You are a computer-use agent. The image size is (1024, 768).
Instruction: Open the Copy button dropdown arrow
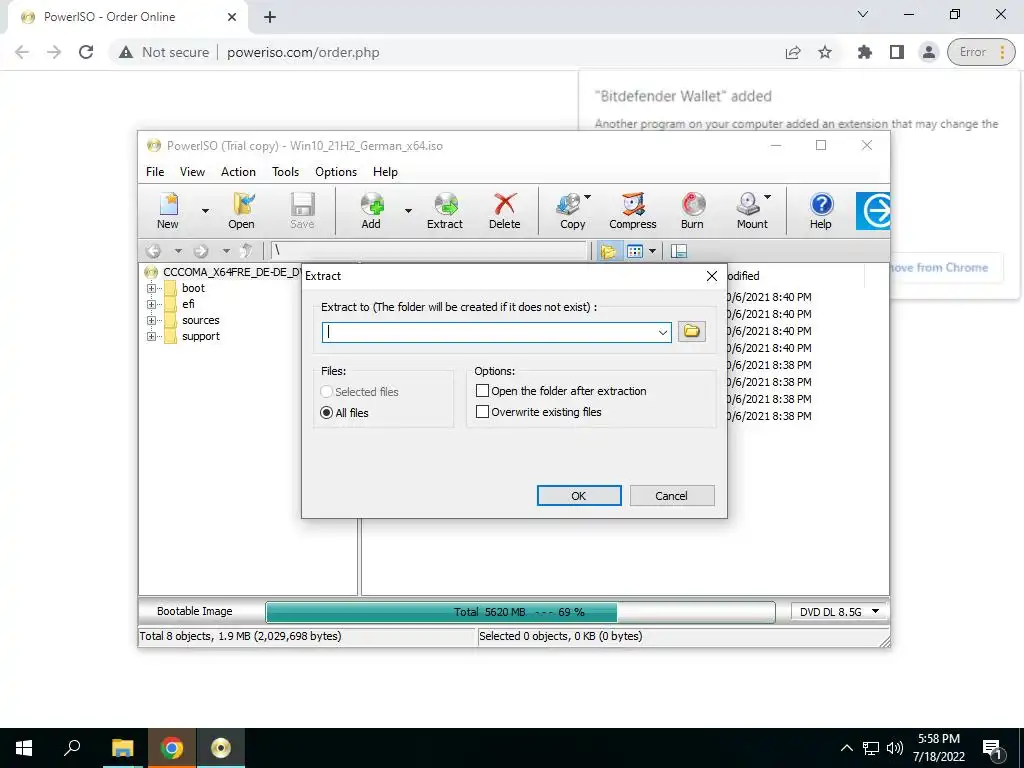[x=588, y=197]
